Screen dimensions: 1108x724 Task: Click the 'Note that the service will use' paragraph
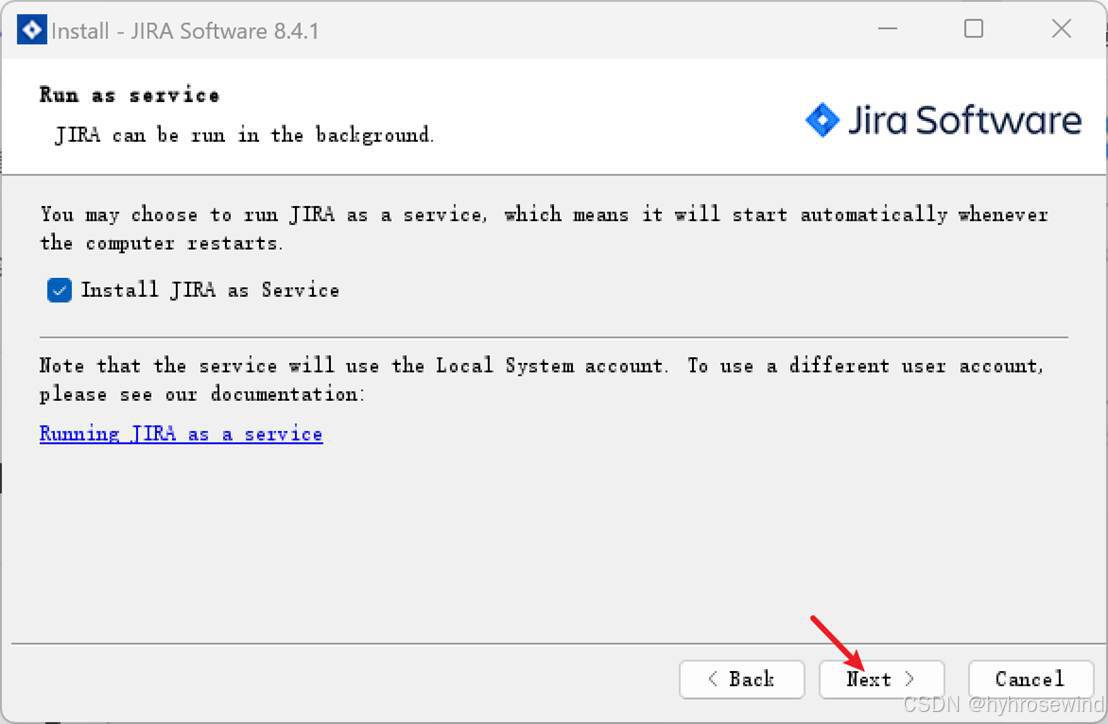pos(542,379)
